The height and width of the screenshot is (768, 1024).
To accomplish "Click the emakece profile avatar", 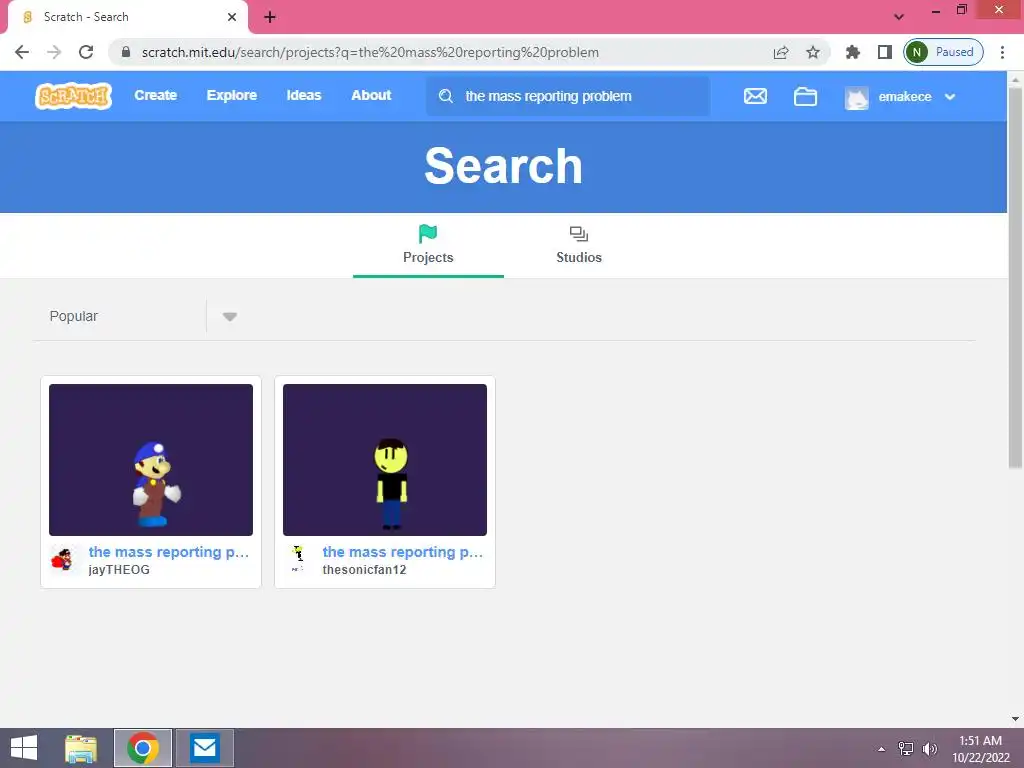I will coord(856,97).
